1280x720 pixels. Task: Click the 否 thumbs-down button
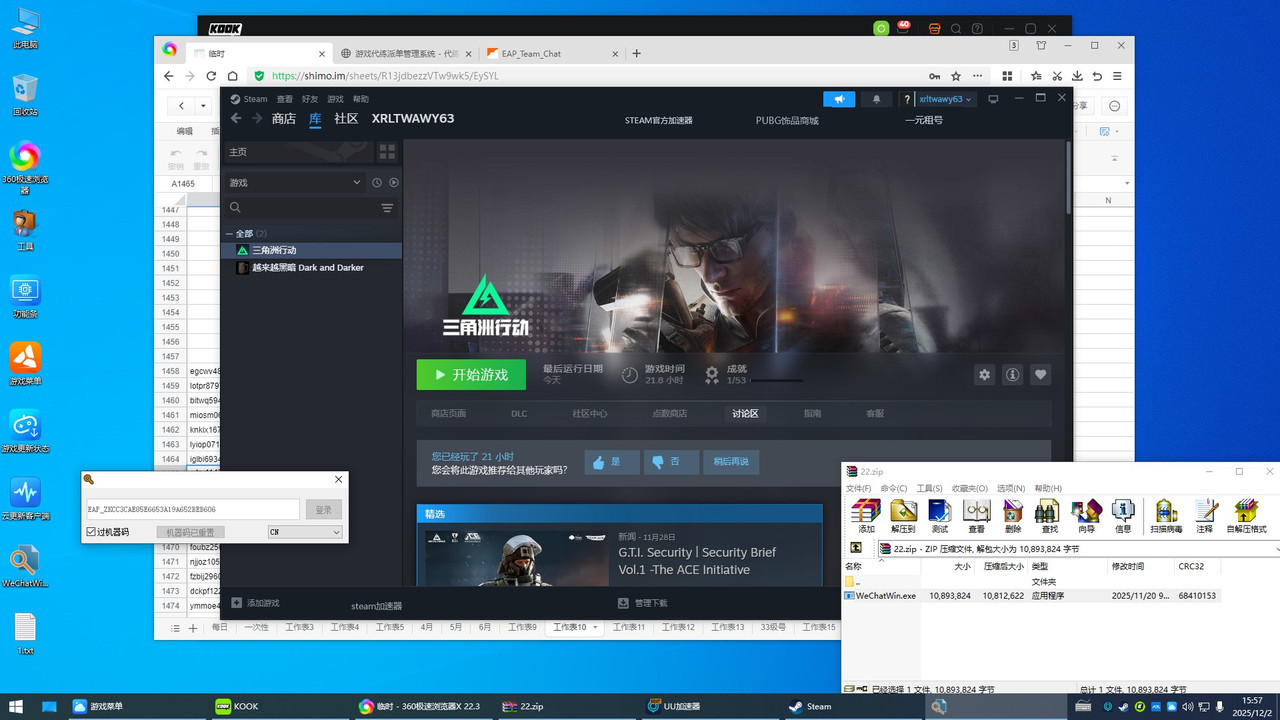point(671,462)
